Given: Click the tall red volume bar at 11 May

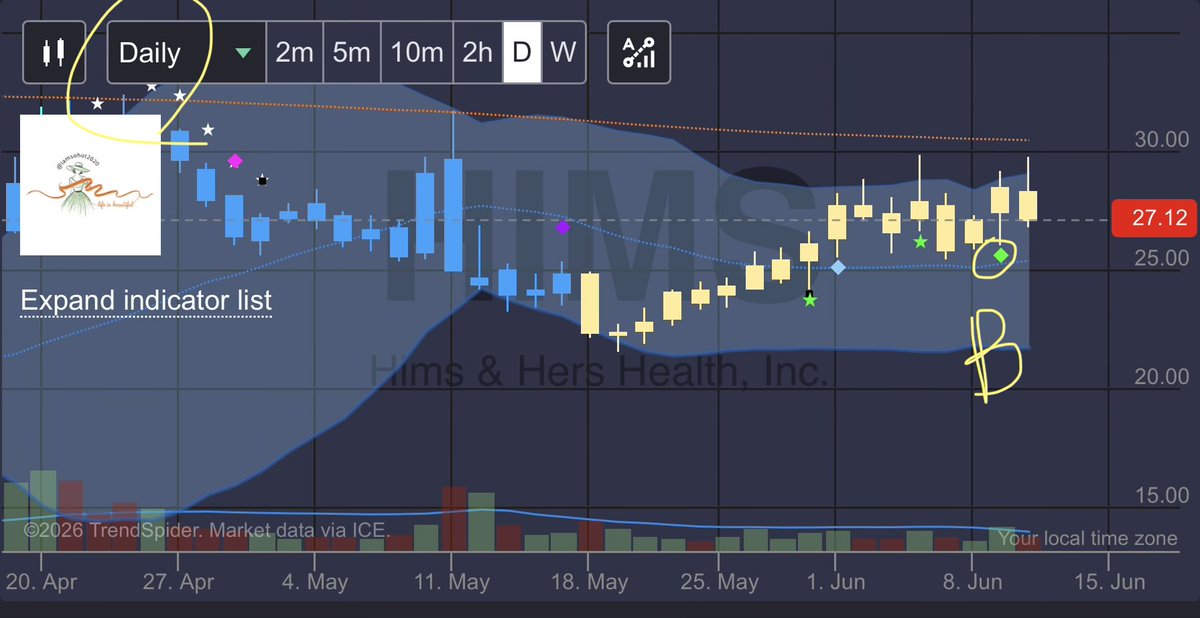Looking at the screenshot, I should coord(454,520).
